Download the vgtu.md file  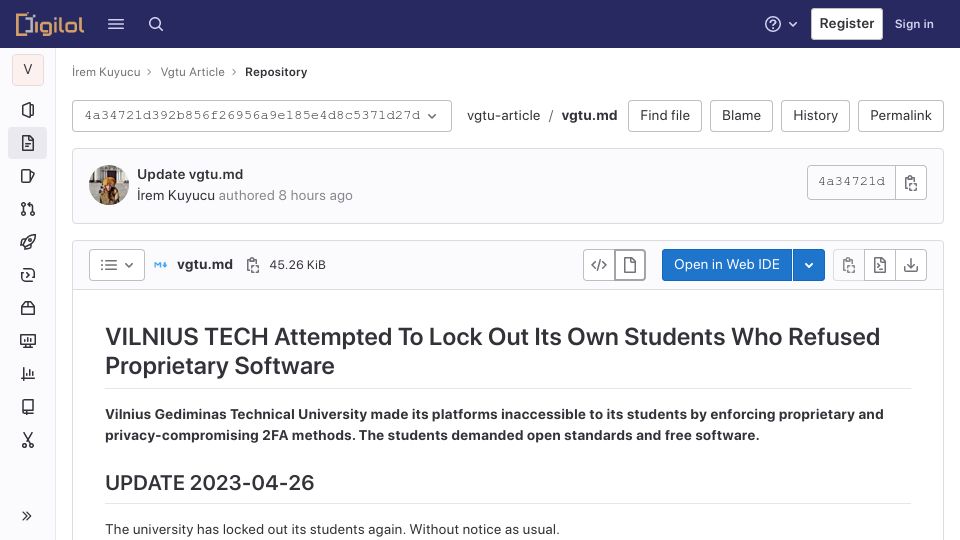[x=911, y=265]
